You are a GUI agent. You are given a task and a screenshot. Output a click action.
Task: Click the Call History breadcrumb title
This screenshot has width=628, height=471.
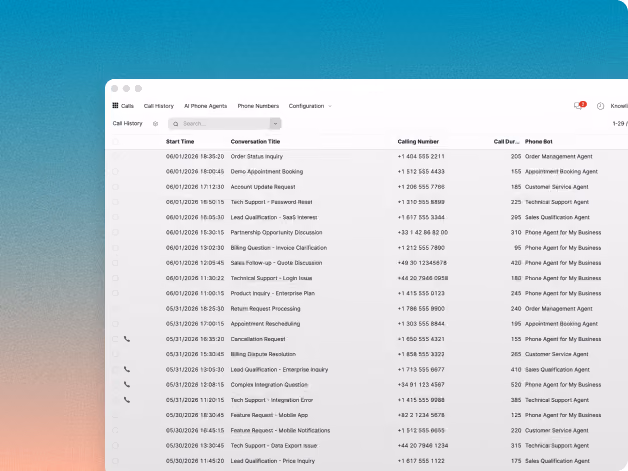(x=127, y=123)
